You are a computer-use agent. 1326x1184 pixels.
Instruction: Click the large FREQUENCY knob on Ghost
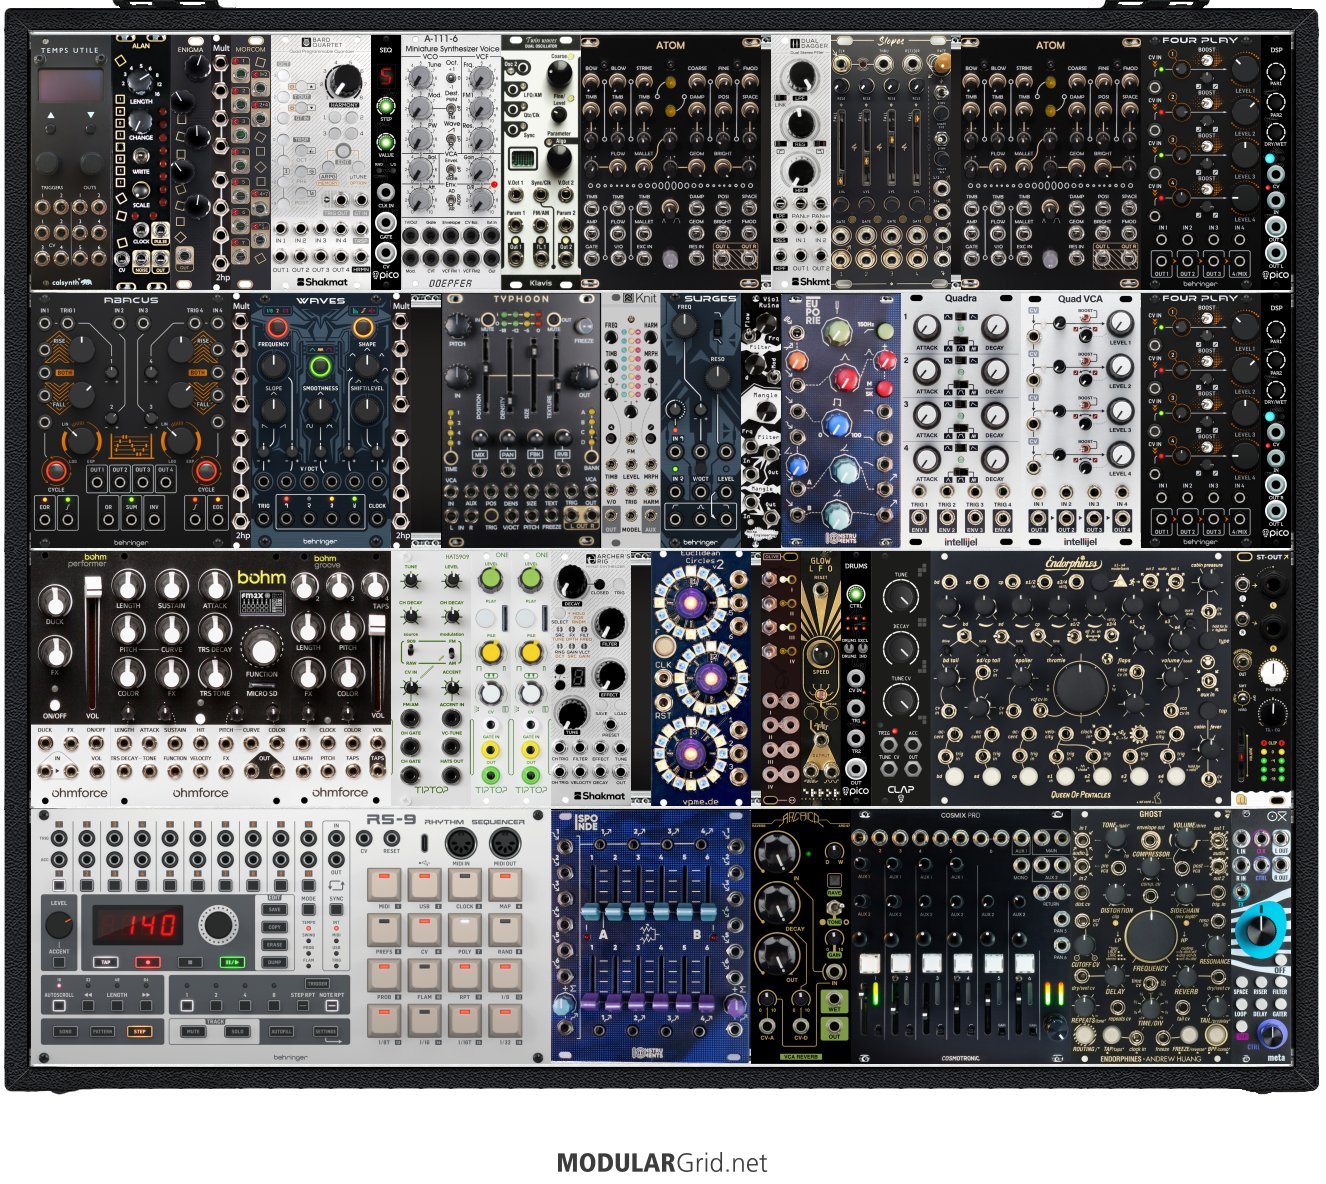[1149, 936]
